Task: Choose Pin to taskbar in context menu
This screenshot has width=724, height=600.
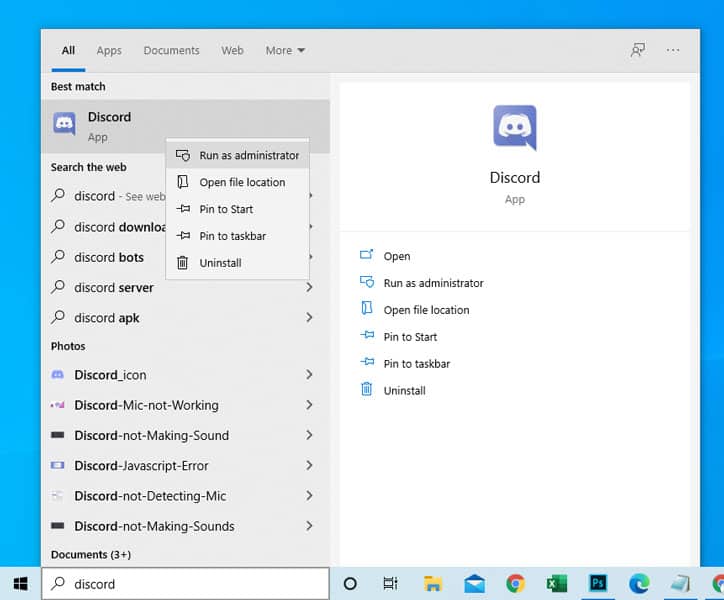Action: pos(237,236)
